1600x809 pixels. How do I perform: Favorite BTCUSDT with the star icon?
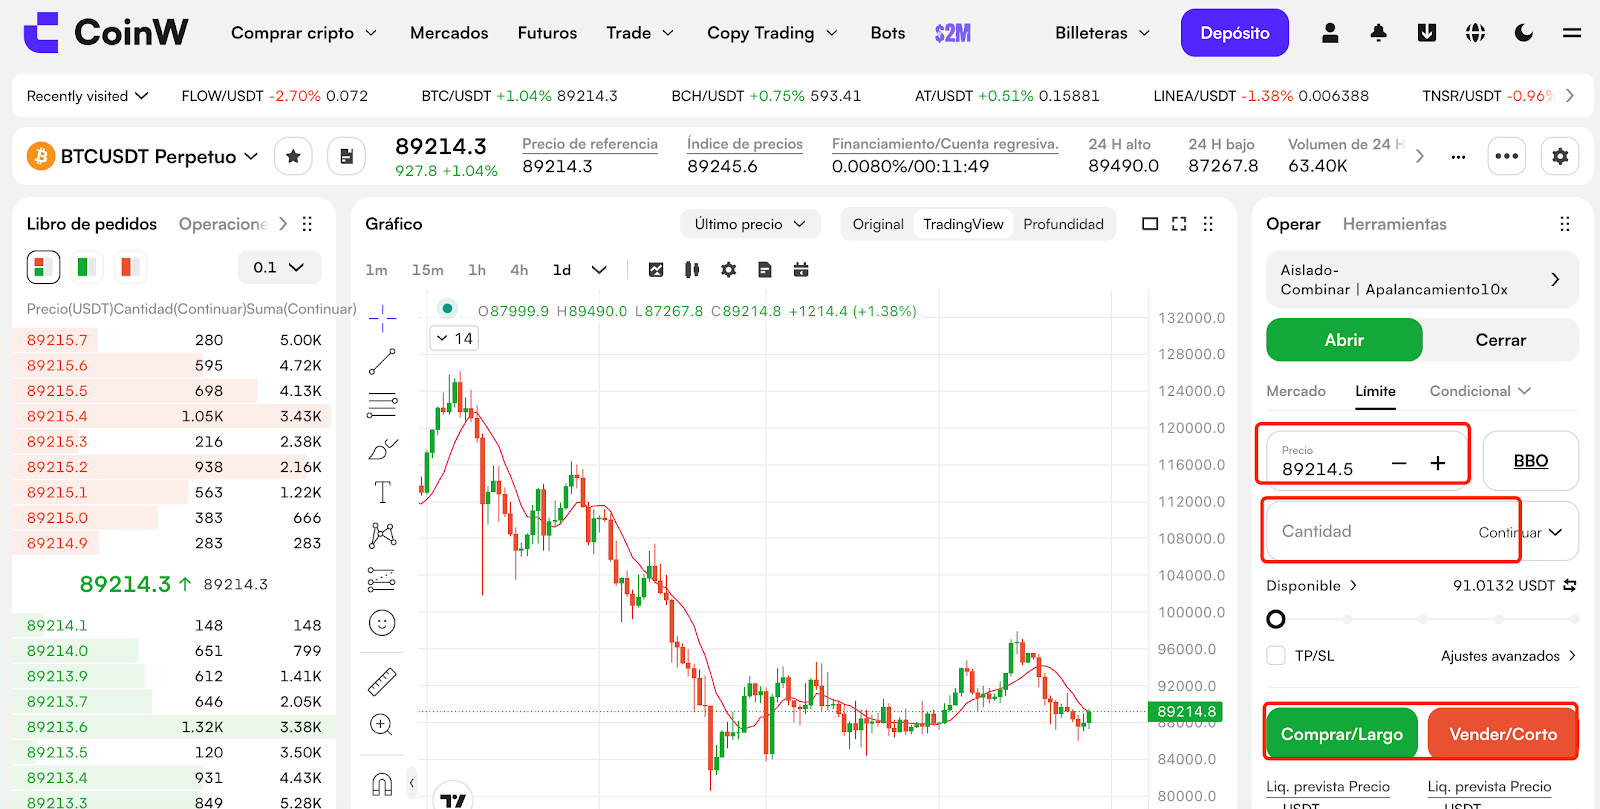(x=293, y=156)
